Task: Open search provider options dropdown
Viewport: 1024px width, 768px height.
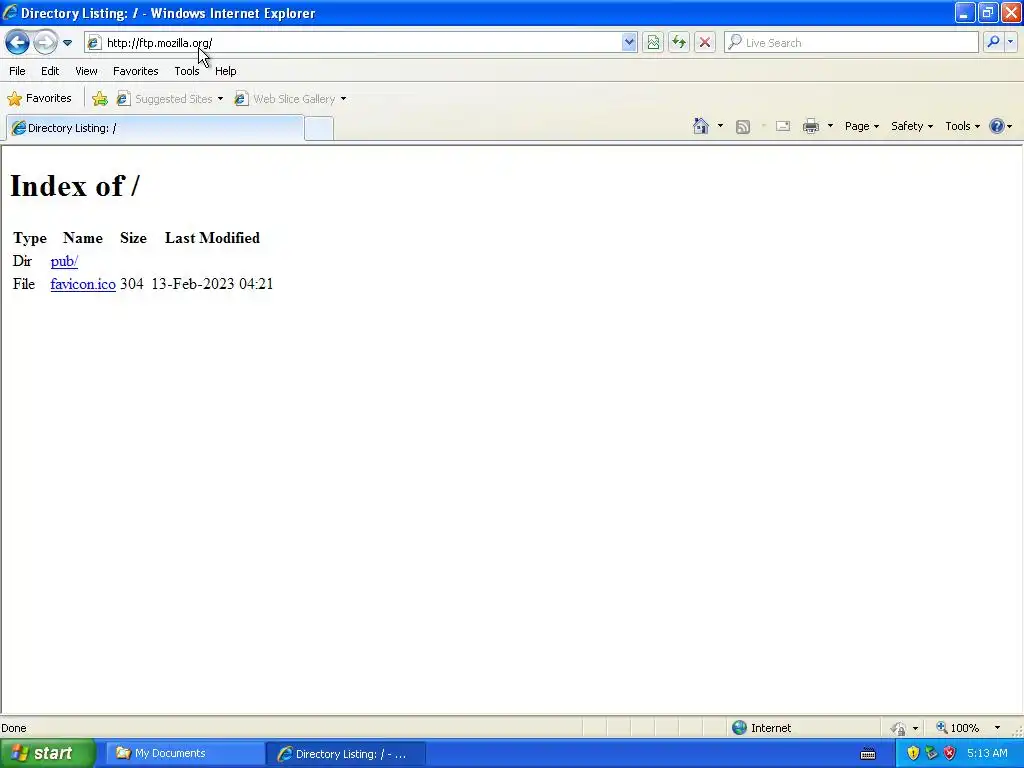Action: click(x=1010, y=42)
